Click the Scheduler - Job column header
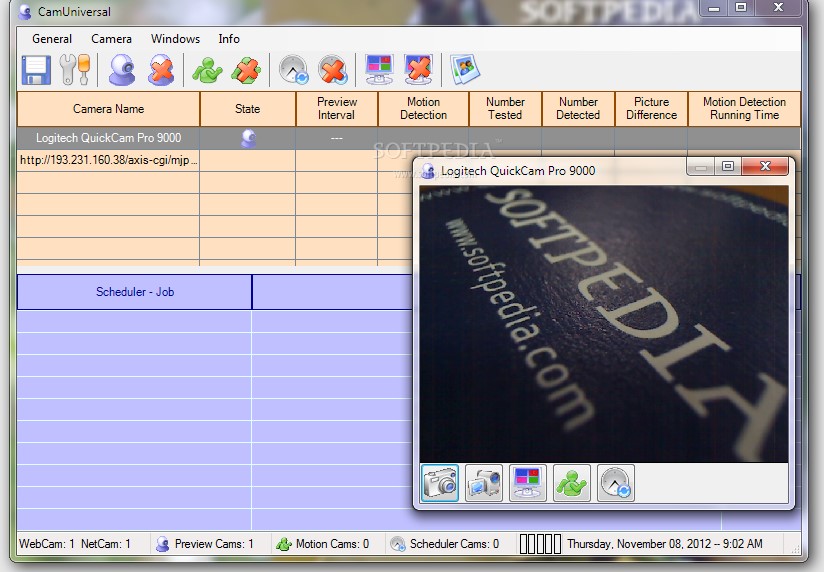 pos(135,292)
